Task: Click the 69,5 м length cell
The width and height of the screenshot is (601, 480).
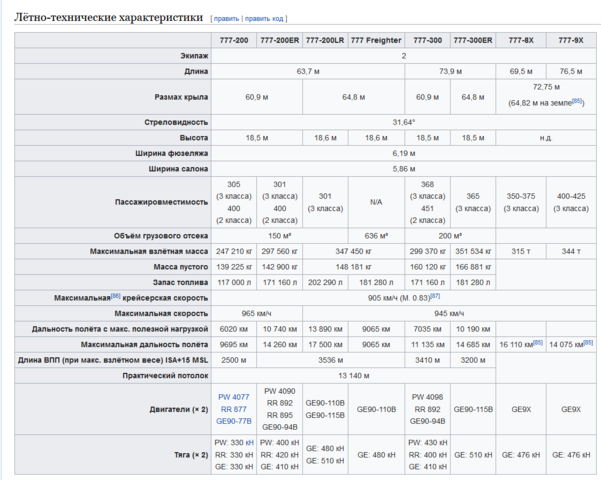Action: (x=521, y=71)
